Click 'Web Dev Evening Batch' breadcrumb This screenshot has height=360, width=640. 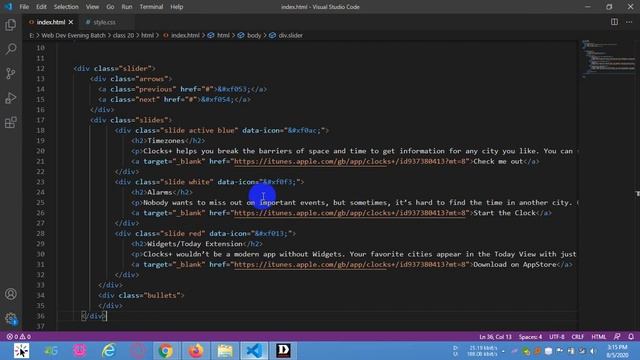(73, 36)
